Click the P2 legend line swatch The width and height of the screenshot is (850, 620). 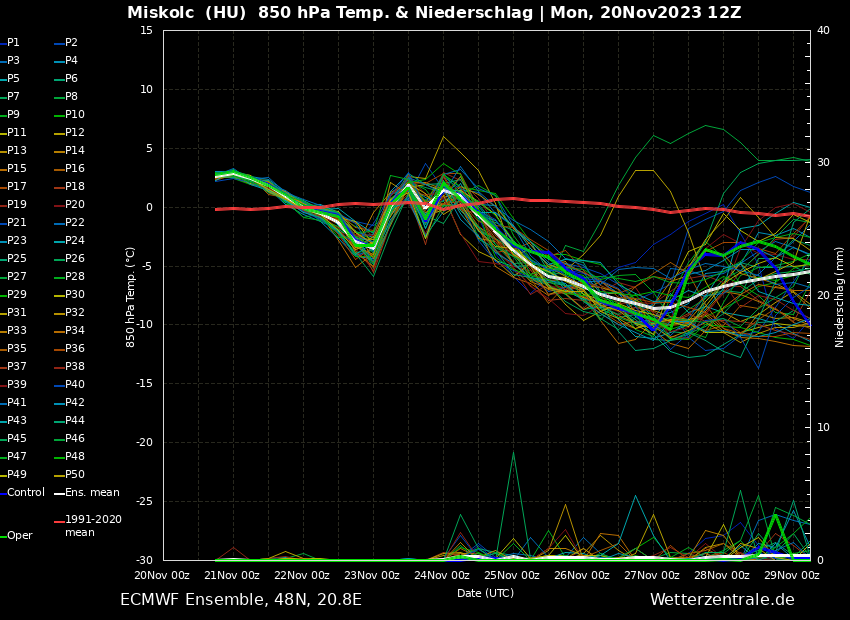(59, 43)
